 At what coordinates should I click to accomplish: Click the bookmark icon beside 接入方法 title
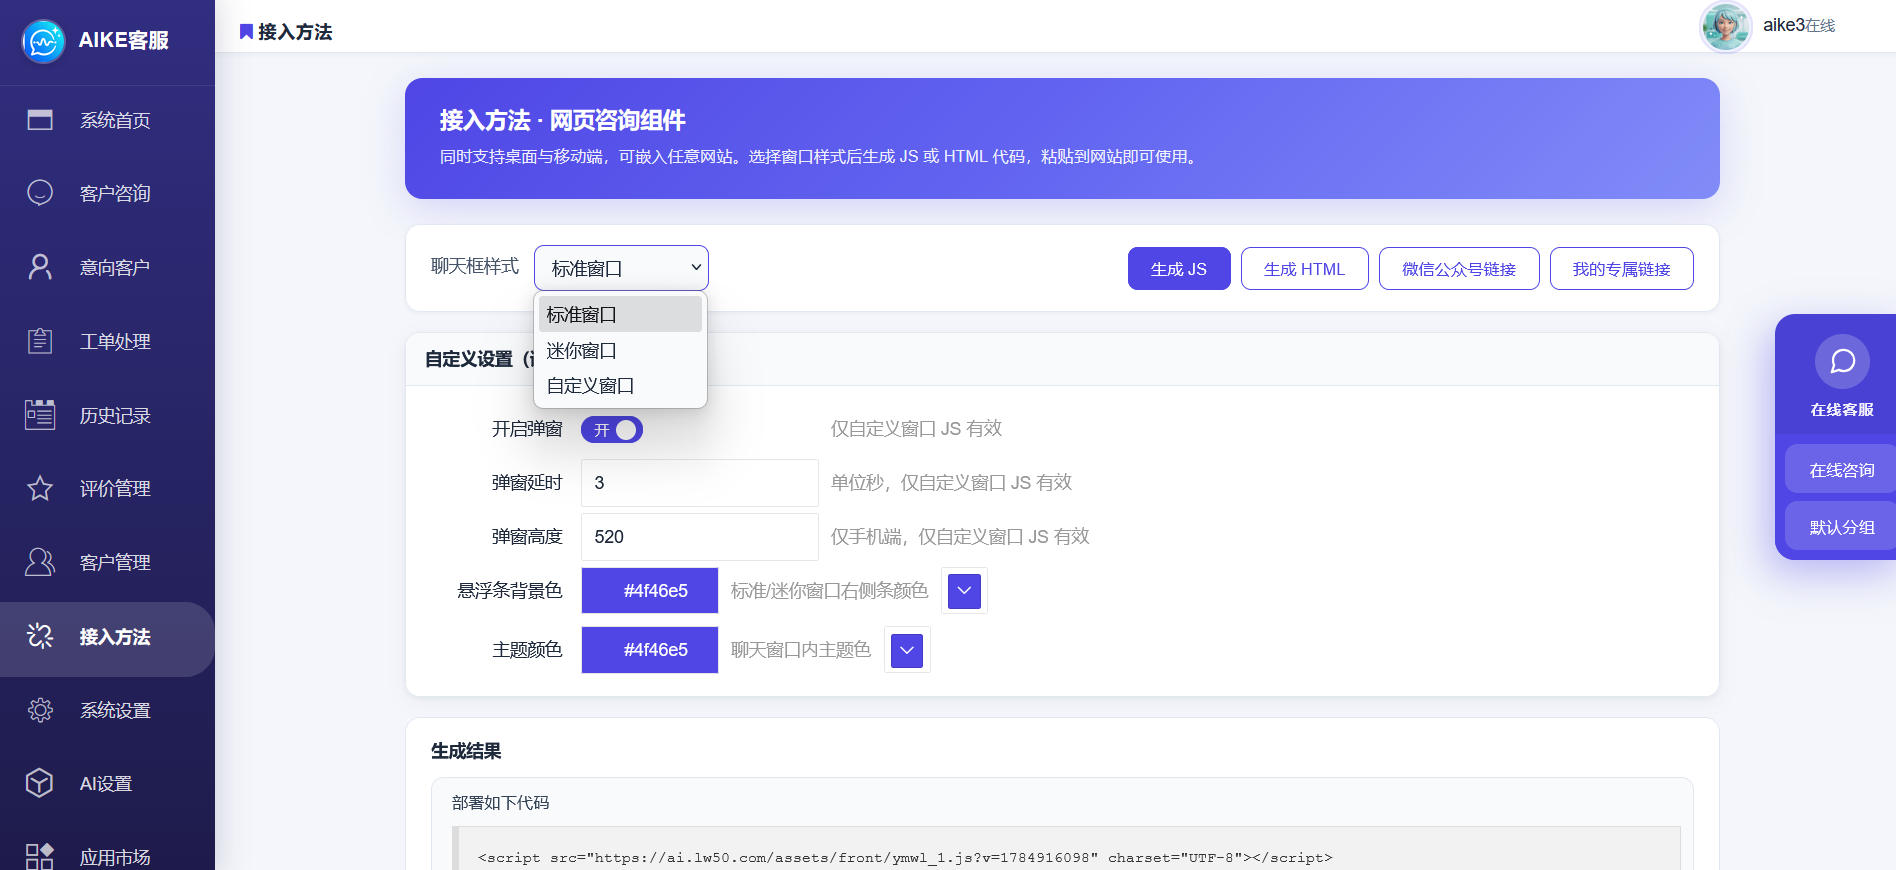coord(246,32)
